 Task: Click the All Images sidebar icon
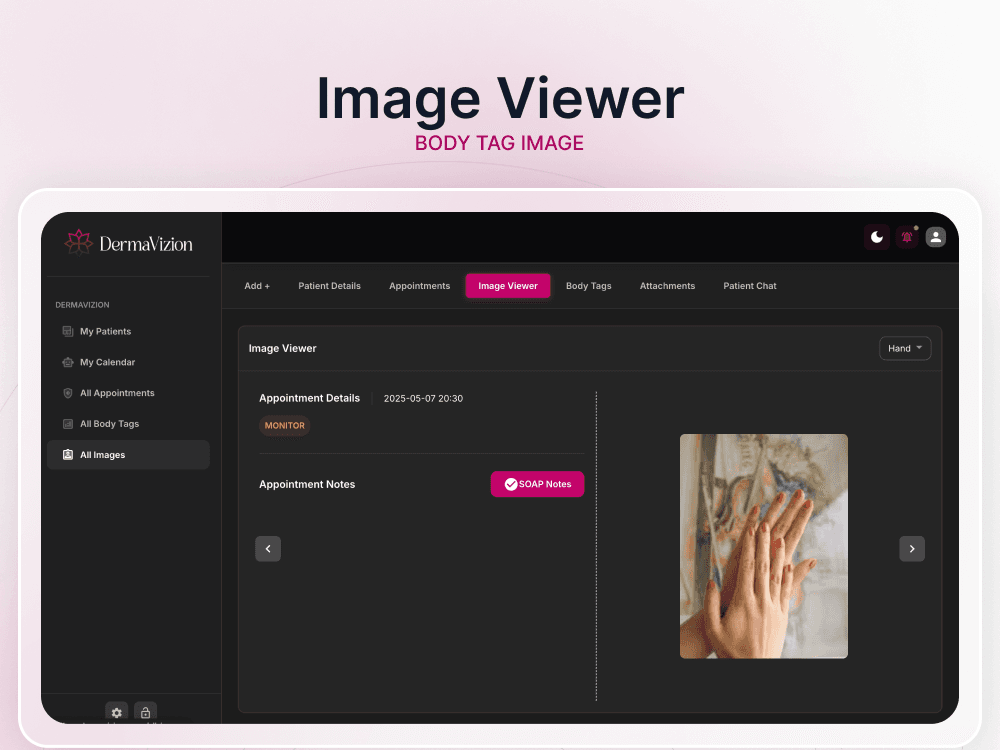(68, 455)
